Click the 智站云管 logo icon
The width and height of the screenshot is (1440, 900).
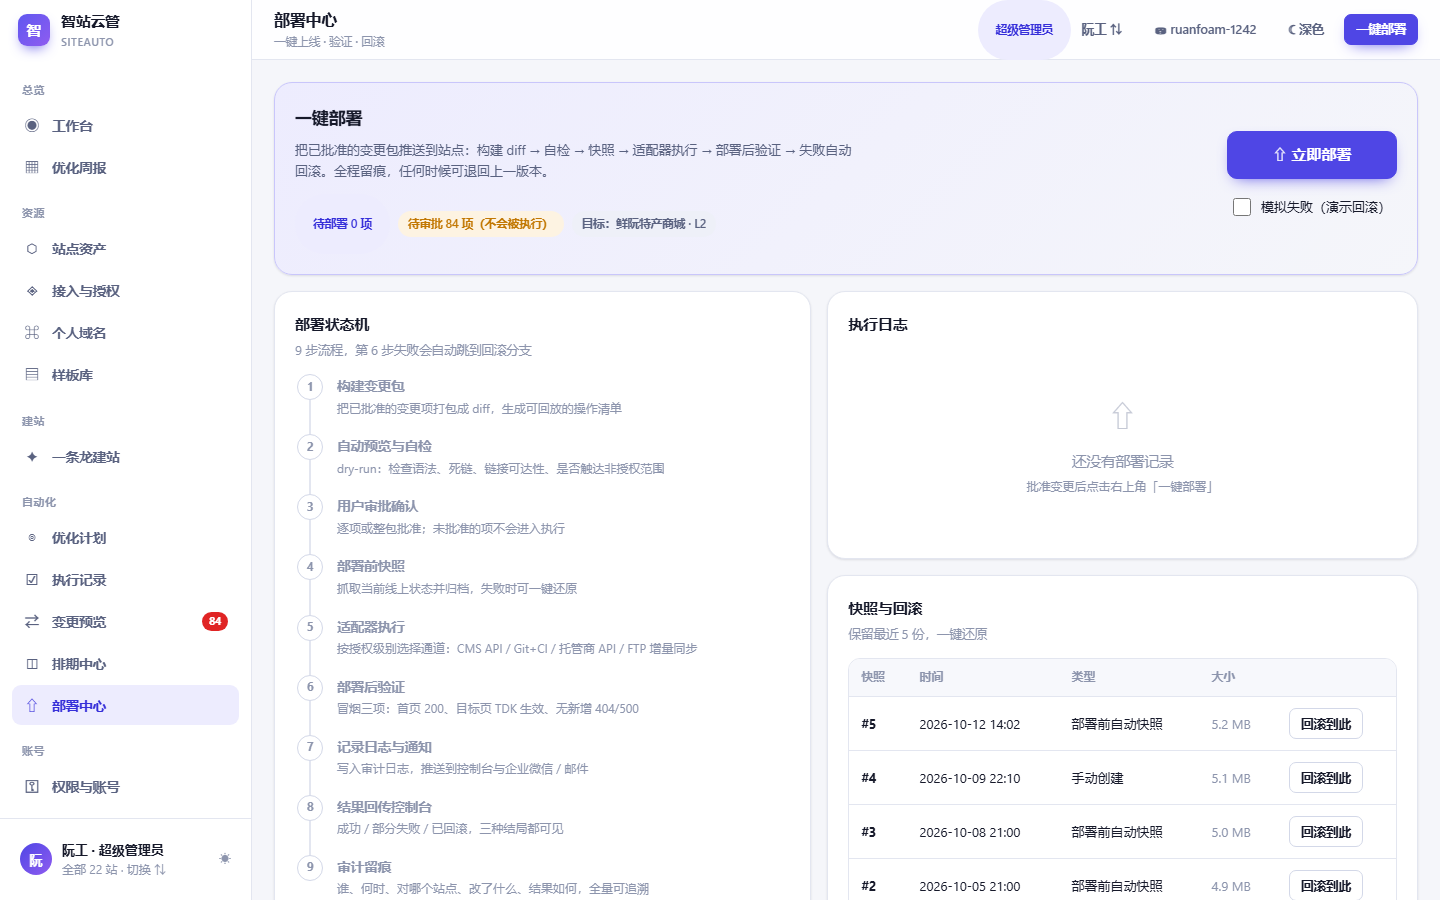(34, 30)
